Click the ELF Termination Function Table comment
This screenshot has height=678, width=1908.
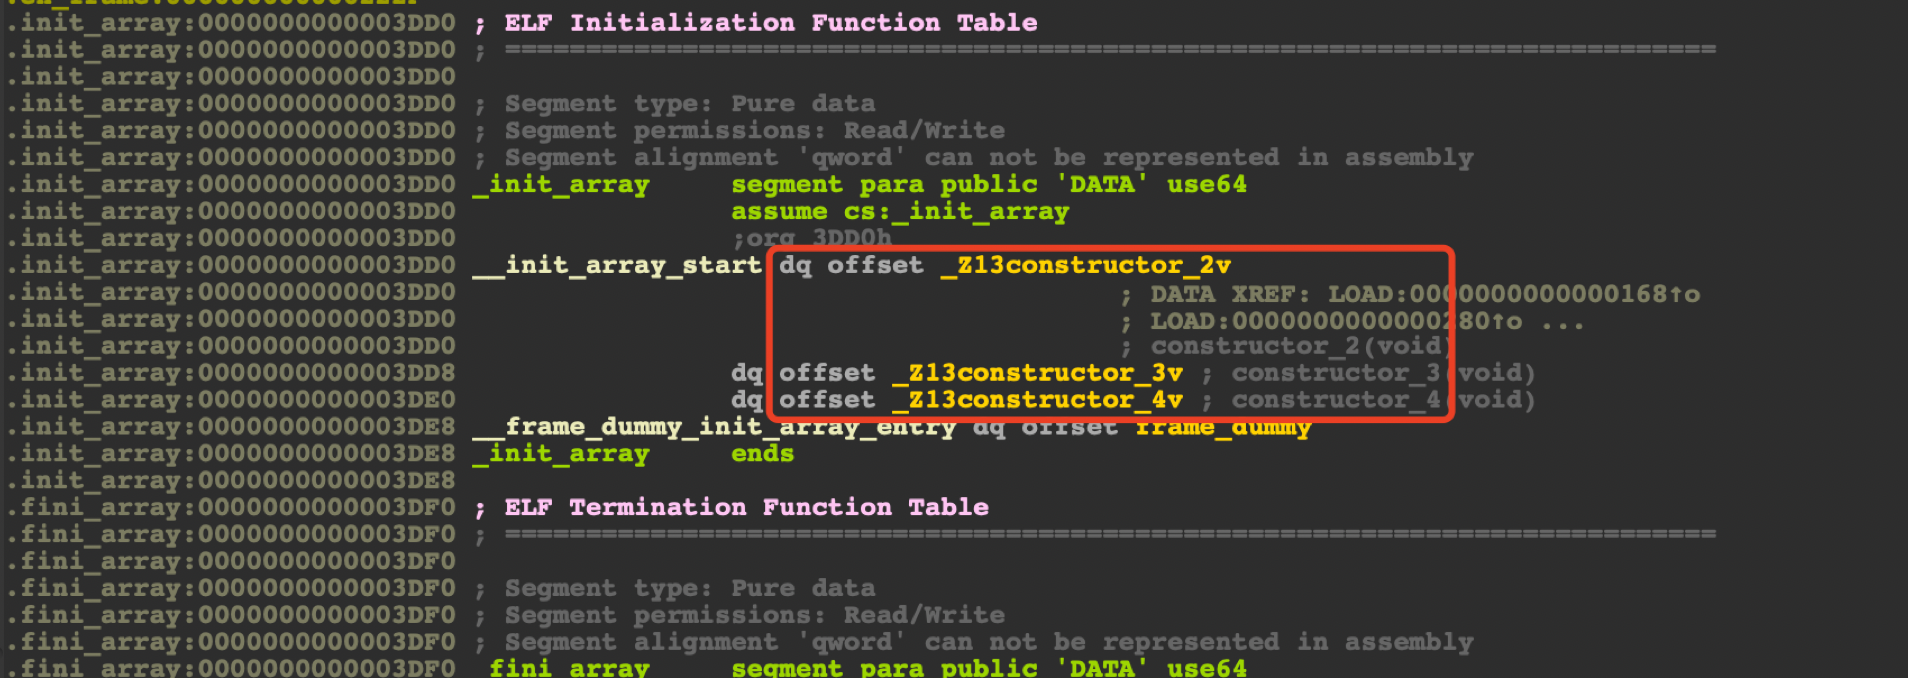coord(746,507)
